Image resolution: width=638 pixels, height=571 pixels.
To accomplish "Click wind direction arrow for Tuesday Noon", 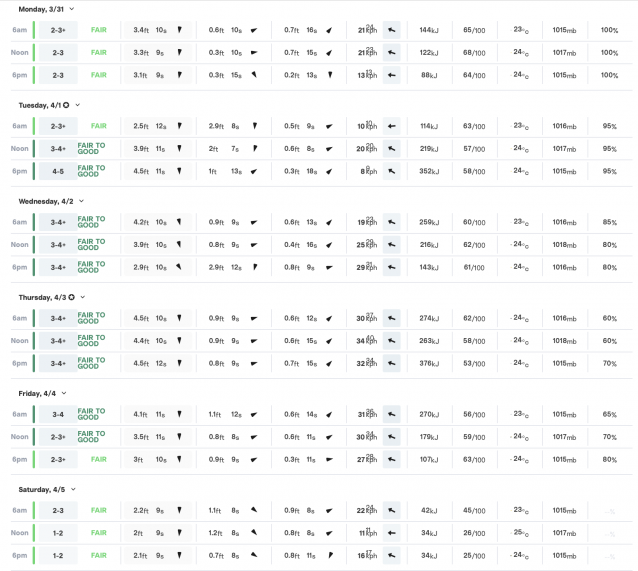I will click(392, 148).
